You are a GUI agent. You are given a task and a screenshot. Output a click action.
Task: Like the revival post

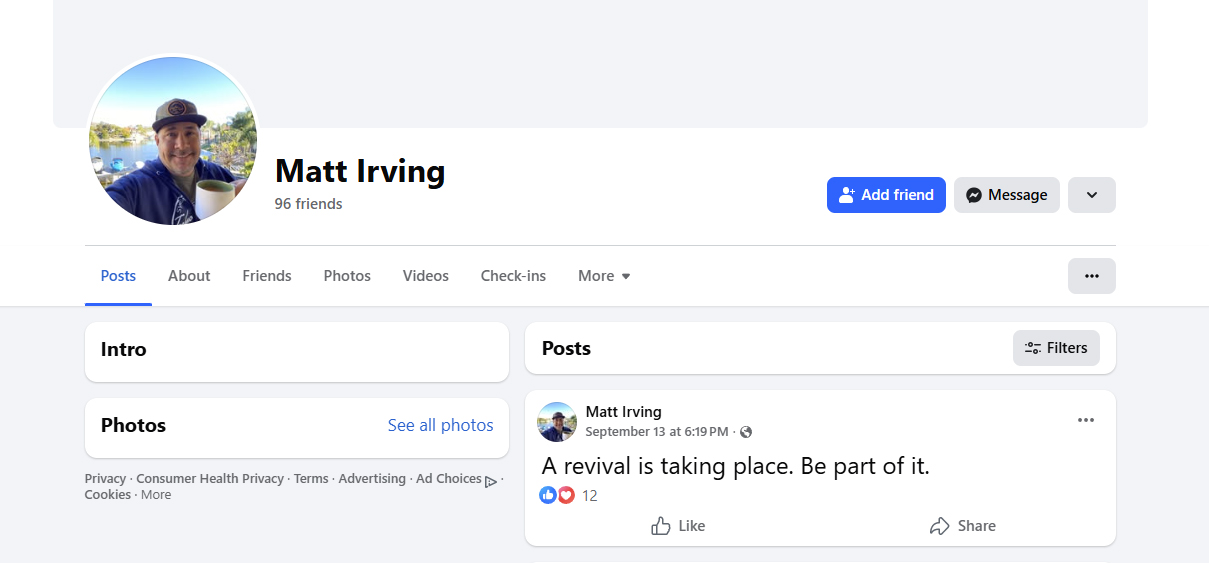(x=678, y=526)
